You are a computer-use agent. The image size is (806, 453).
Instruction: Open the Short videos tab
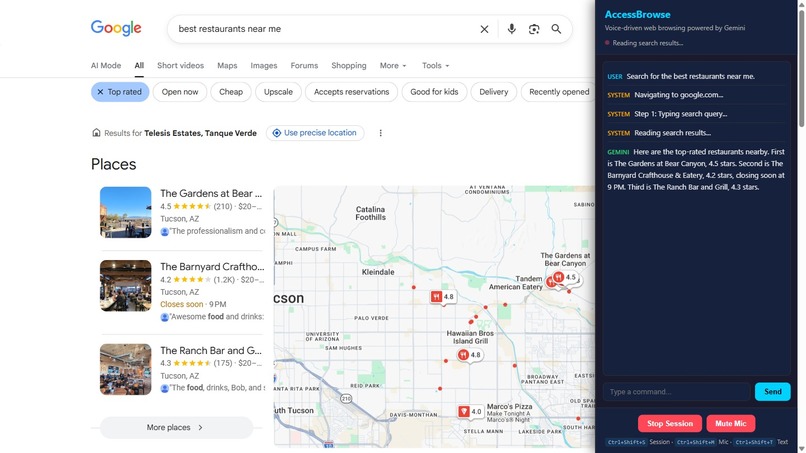[180, 66]
